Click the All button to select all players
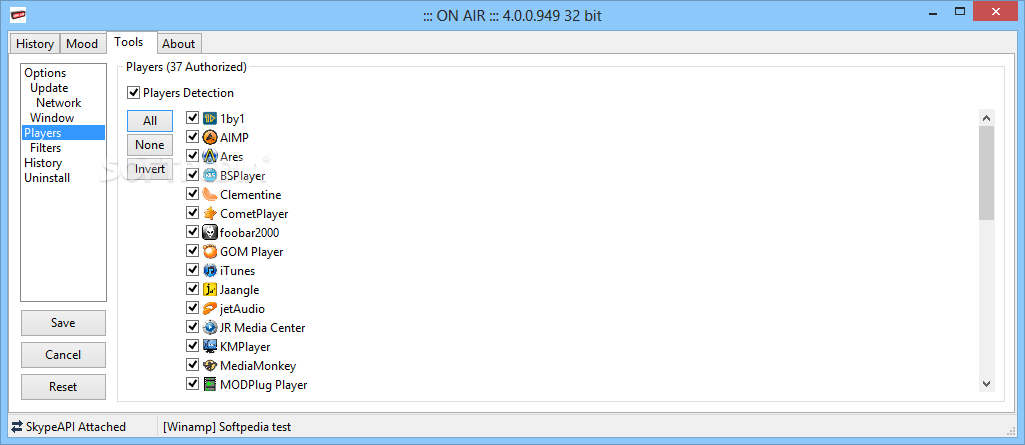1025x445 pixels. click(150, 121)
